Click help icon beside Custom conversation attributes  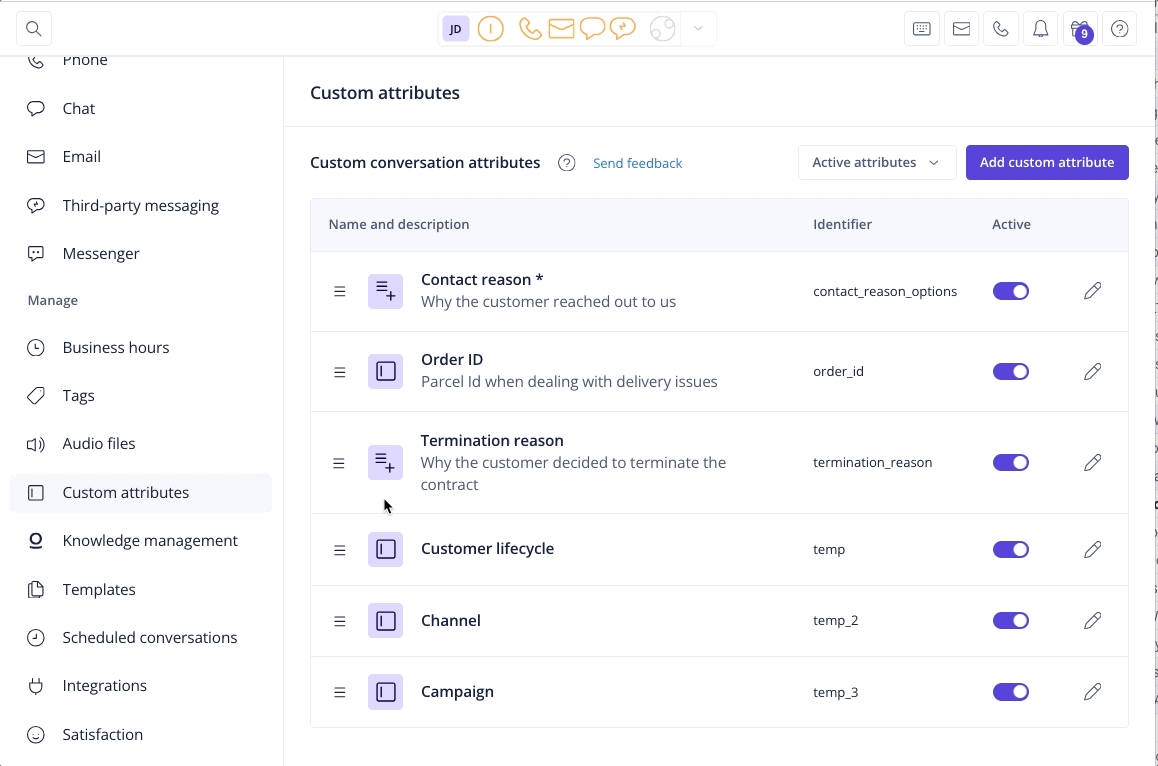(566, 163)
